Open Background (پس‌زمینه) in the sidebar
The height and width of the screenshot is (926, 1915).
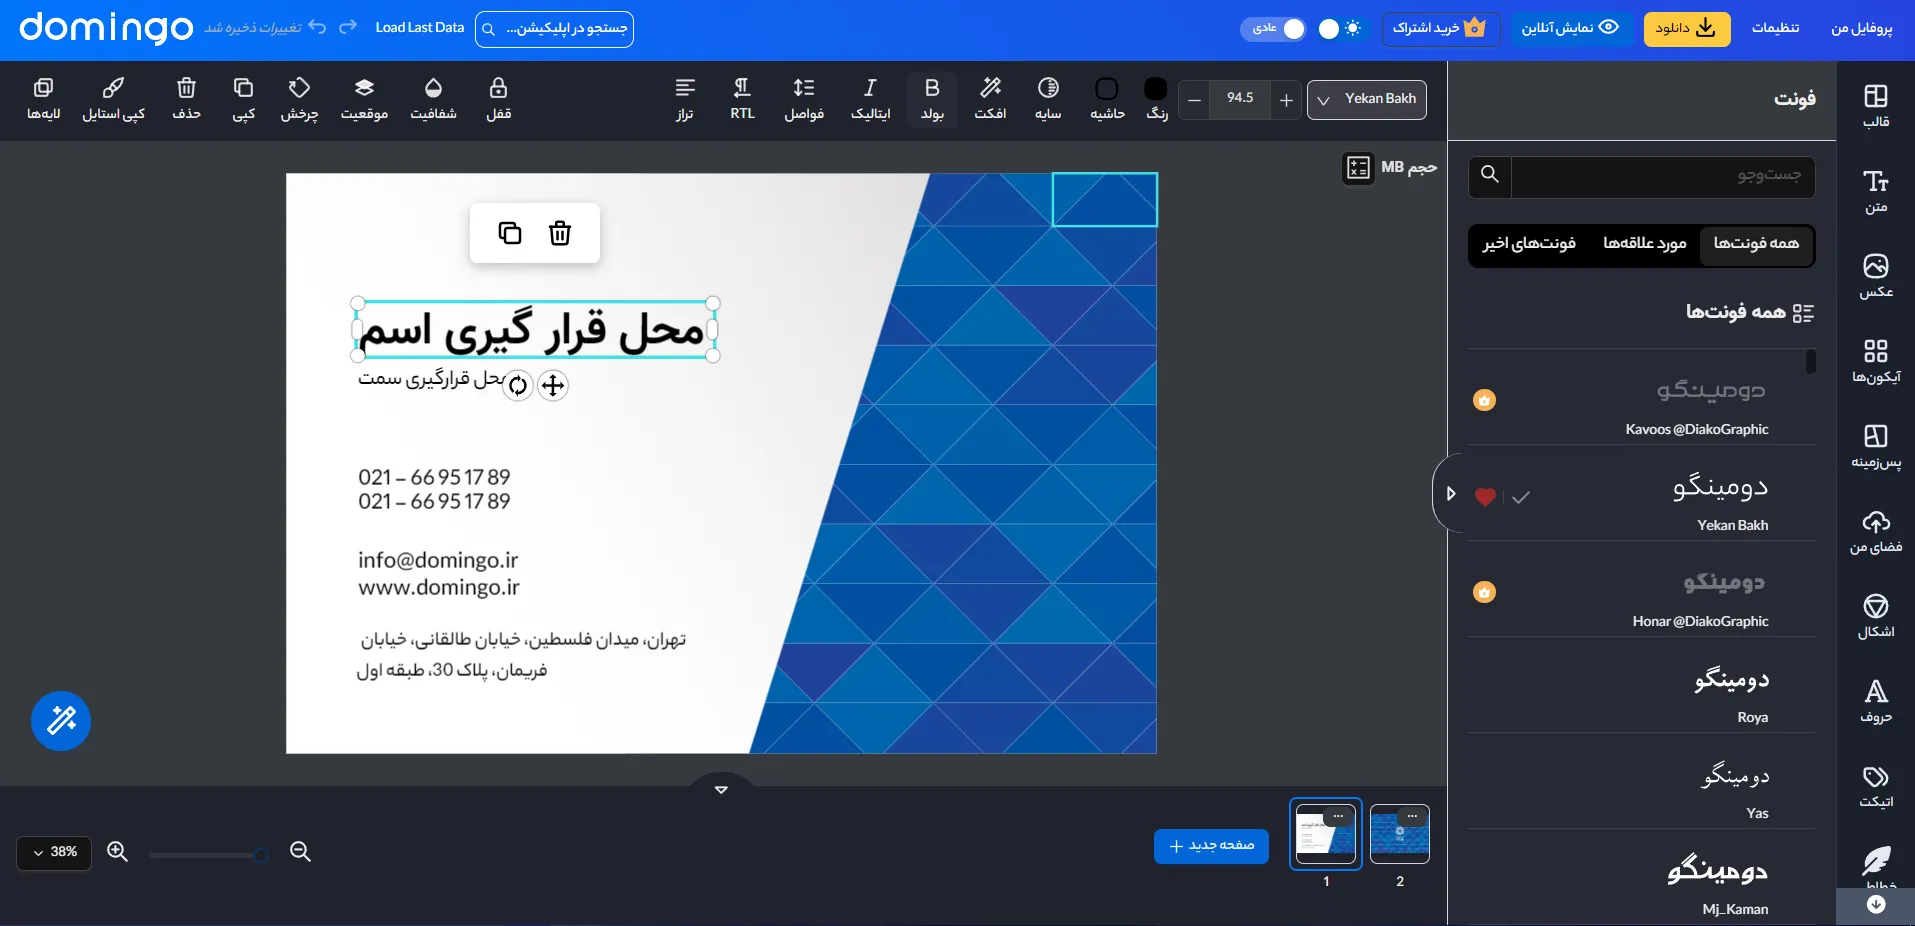1876,446
